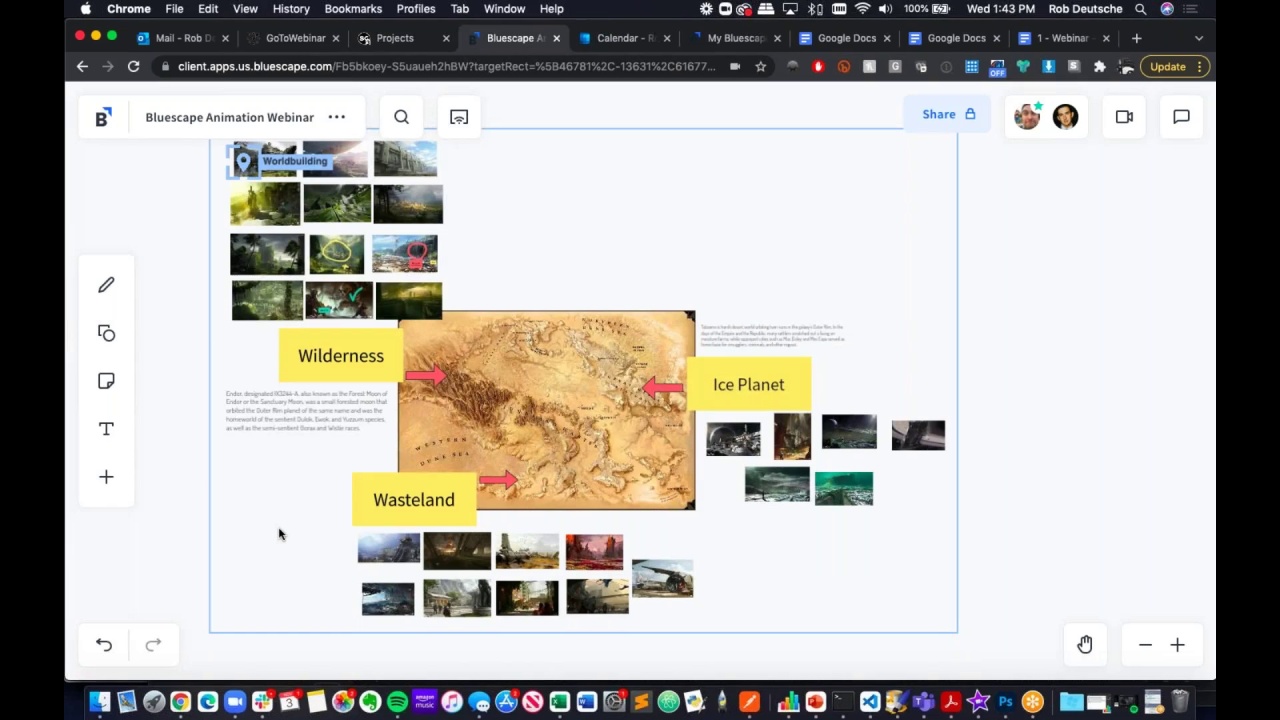Close the Projects tab
This screenshot has width=1280, height=720.
(x=446, y=38)
